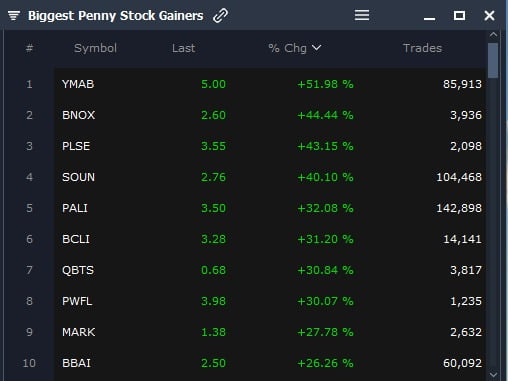This screenshot has width=508, height=381.
Task: Maximize the Penny Stock Gainers window
Action: click(x=459, y=15)
